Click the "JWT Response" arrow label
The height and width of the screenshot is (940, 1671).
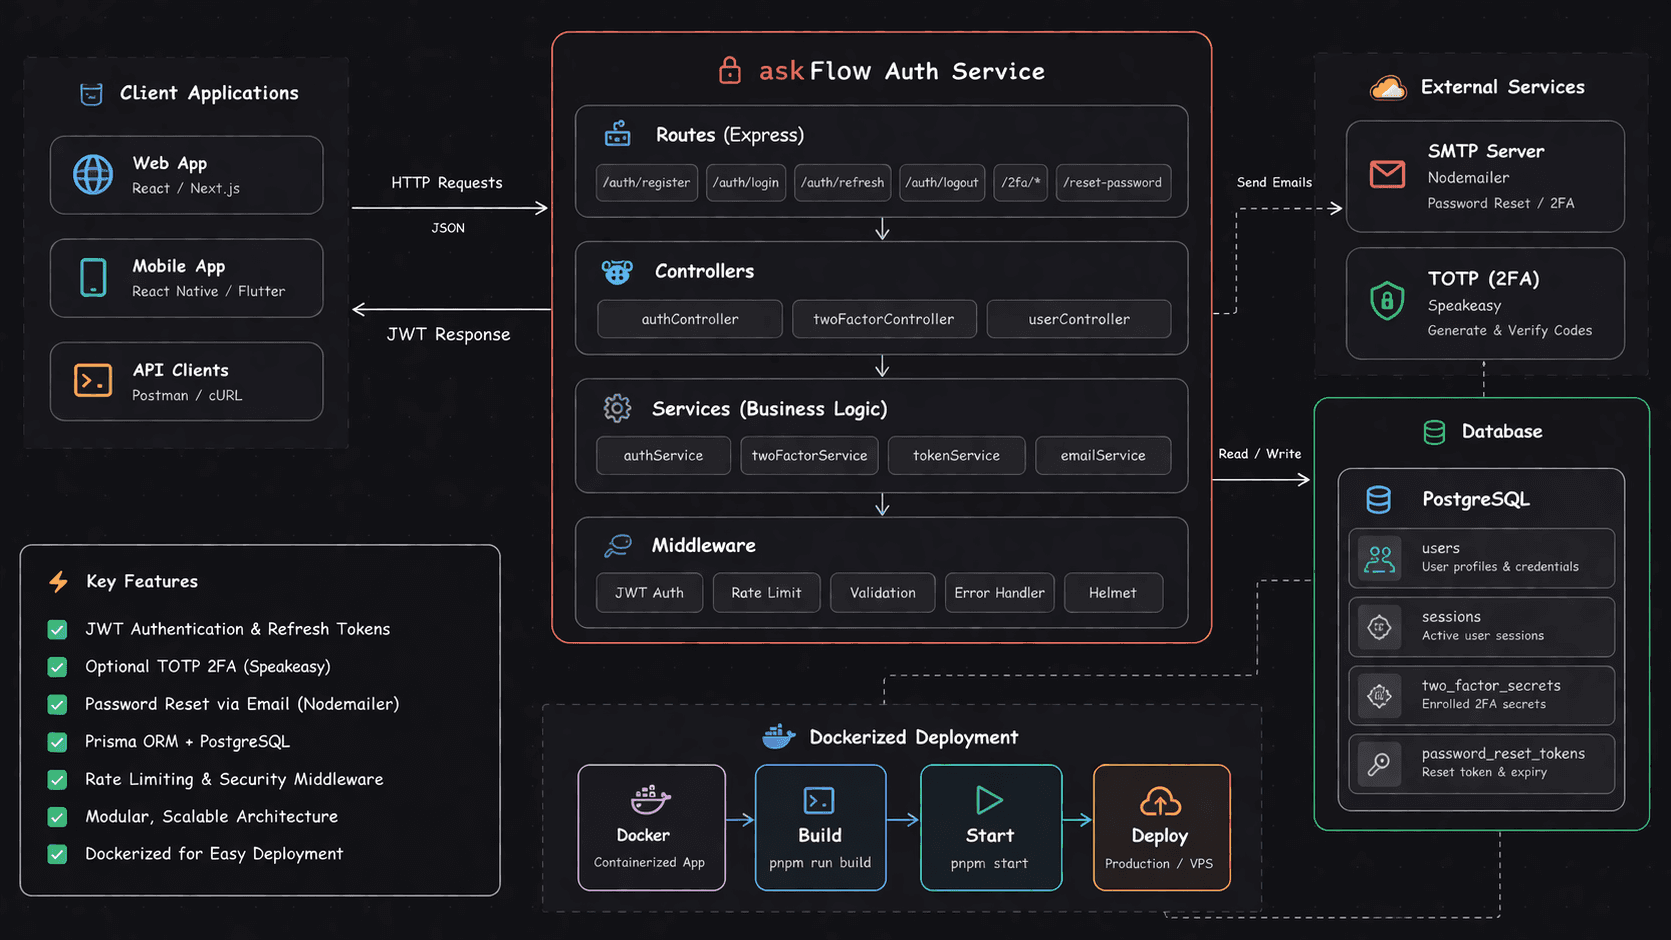[x=448, y=335]
